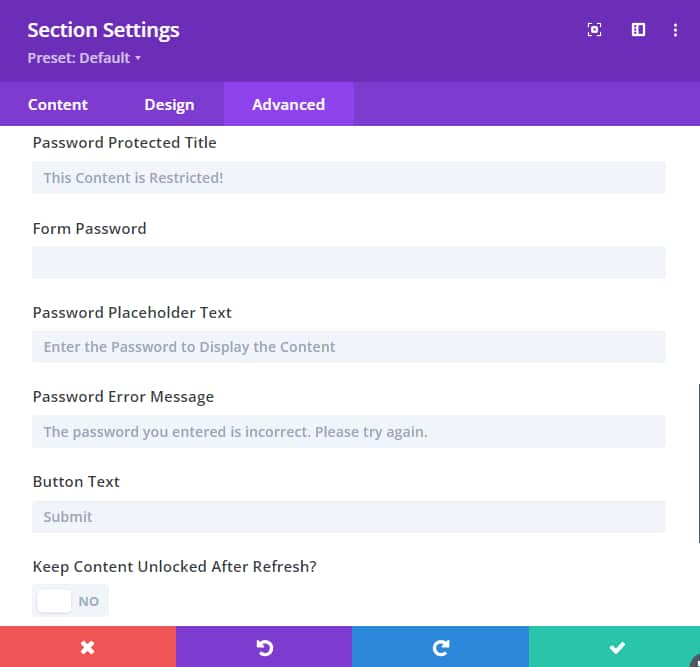Viewport: 700px width, 667px height.
Task: Save changes with the green checkmark
Action: pyautogui.click(x=616, y=647)
